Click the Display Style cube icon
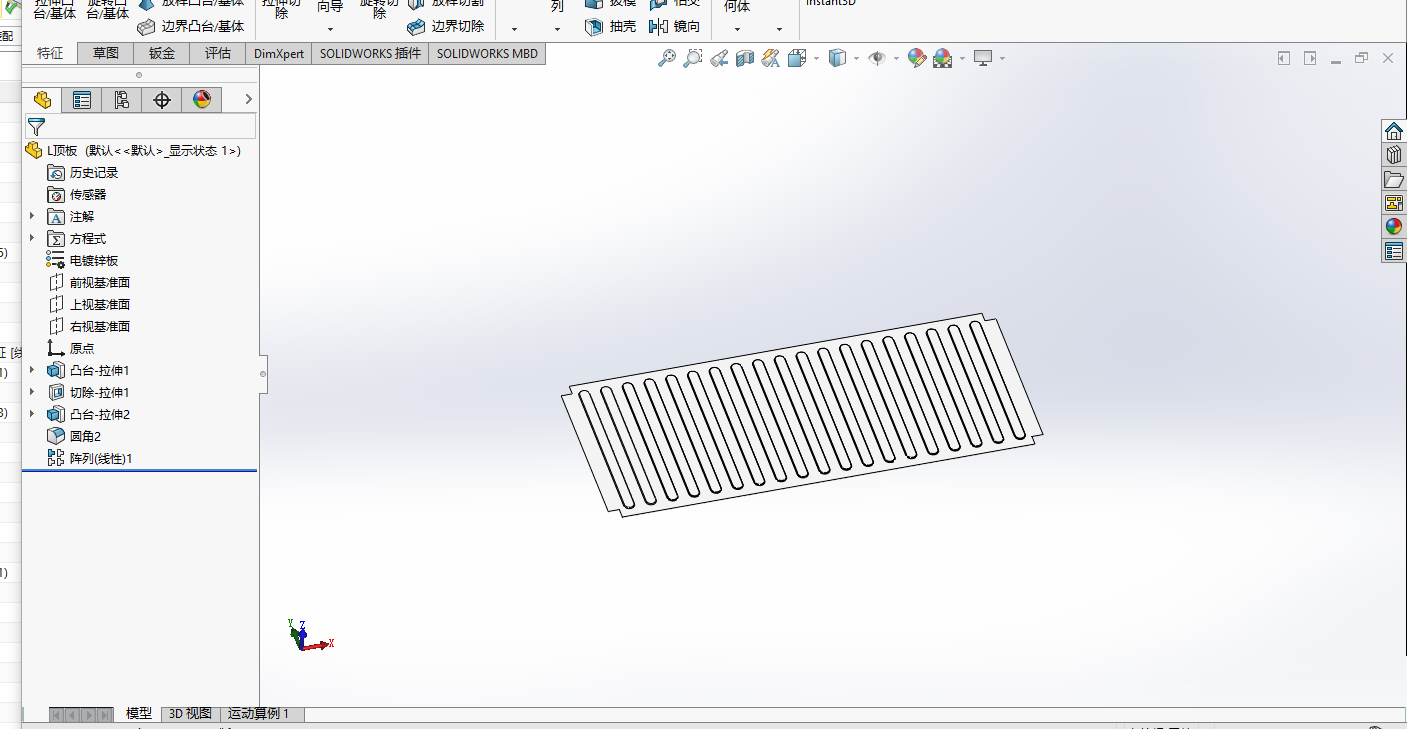 tap(838, 59)
